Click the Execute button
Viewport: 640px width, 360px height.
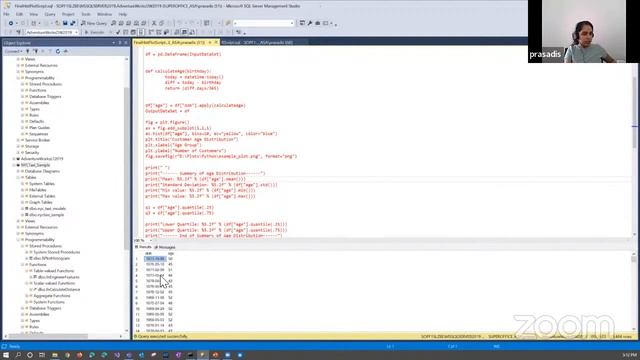tap(95, 32)
